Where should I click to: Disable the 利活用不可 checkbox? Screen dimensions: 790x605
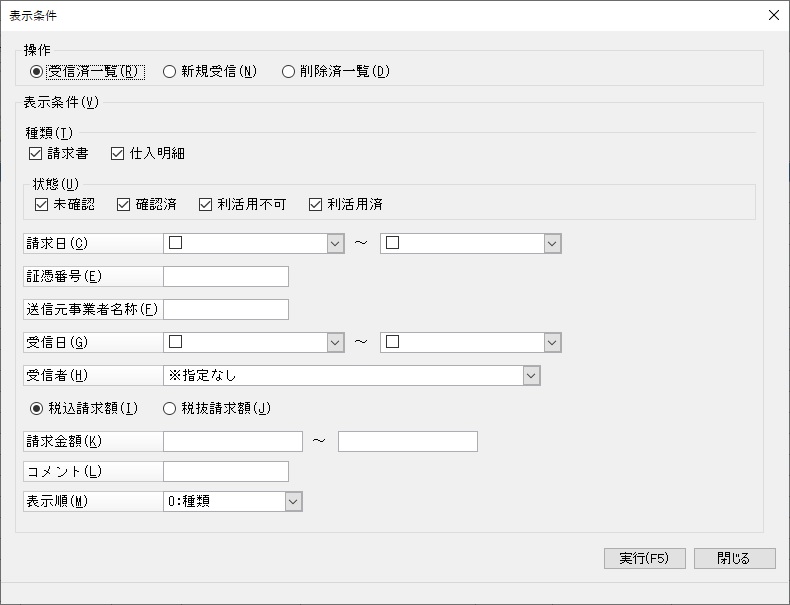(205, 205)
